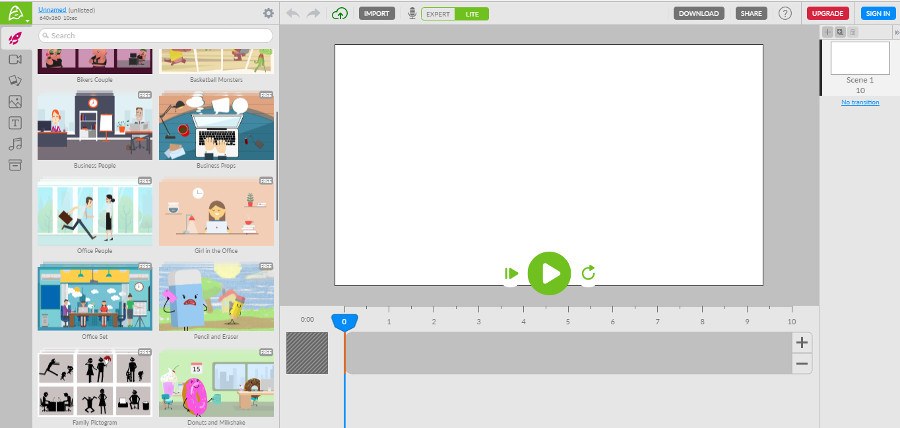
Task: Open the backgrounds library icon
Action: [15, 80]
